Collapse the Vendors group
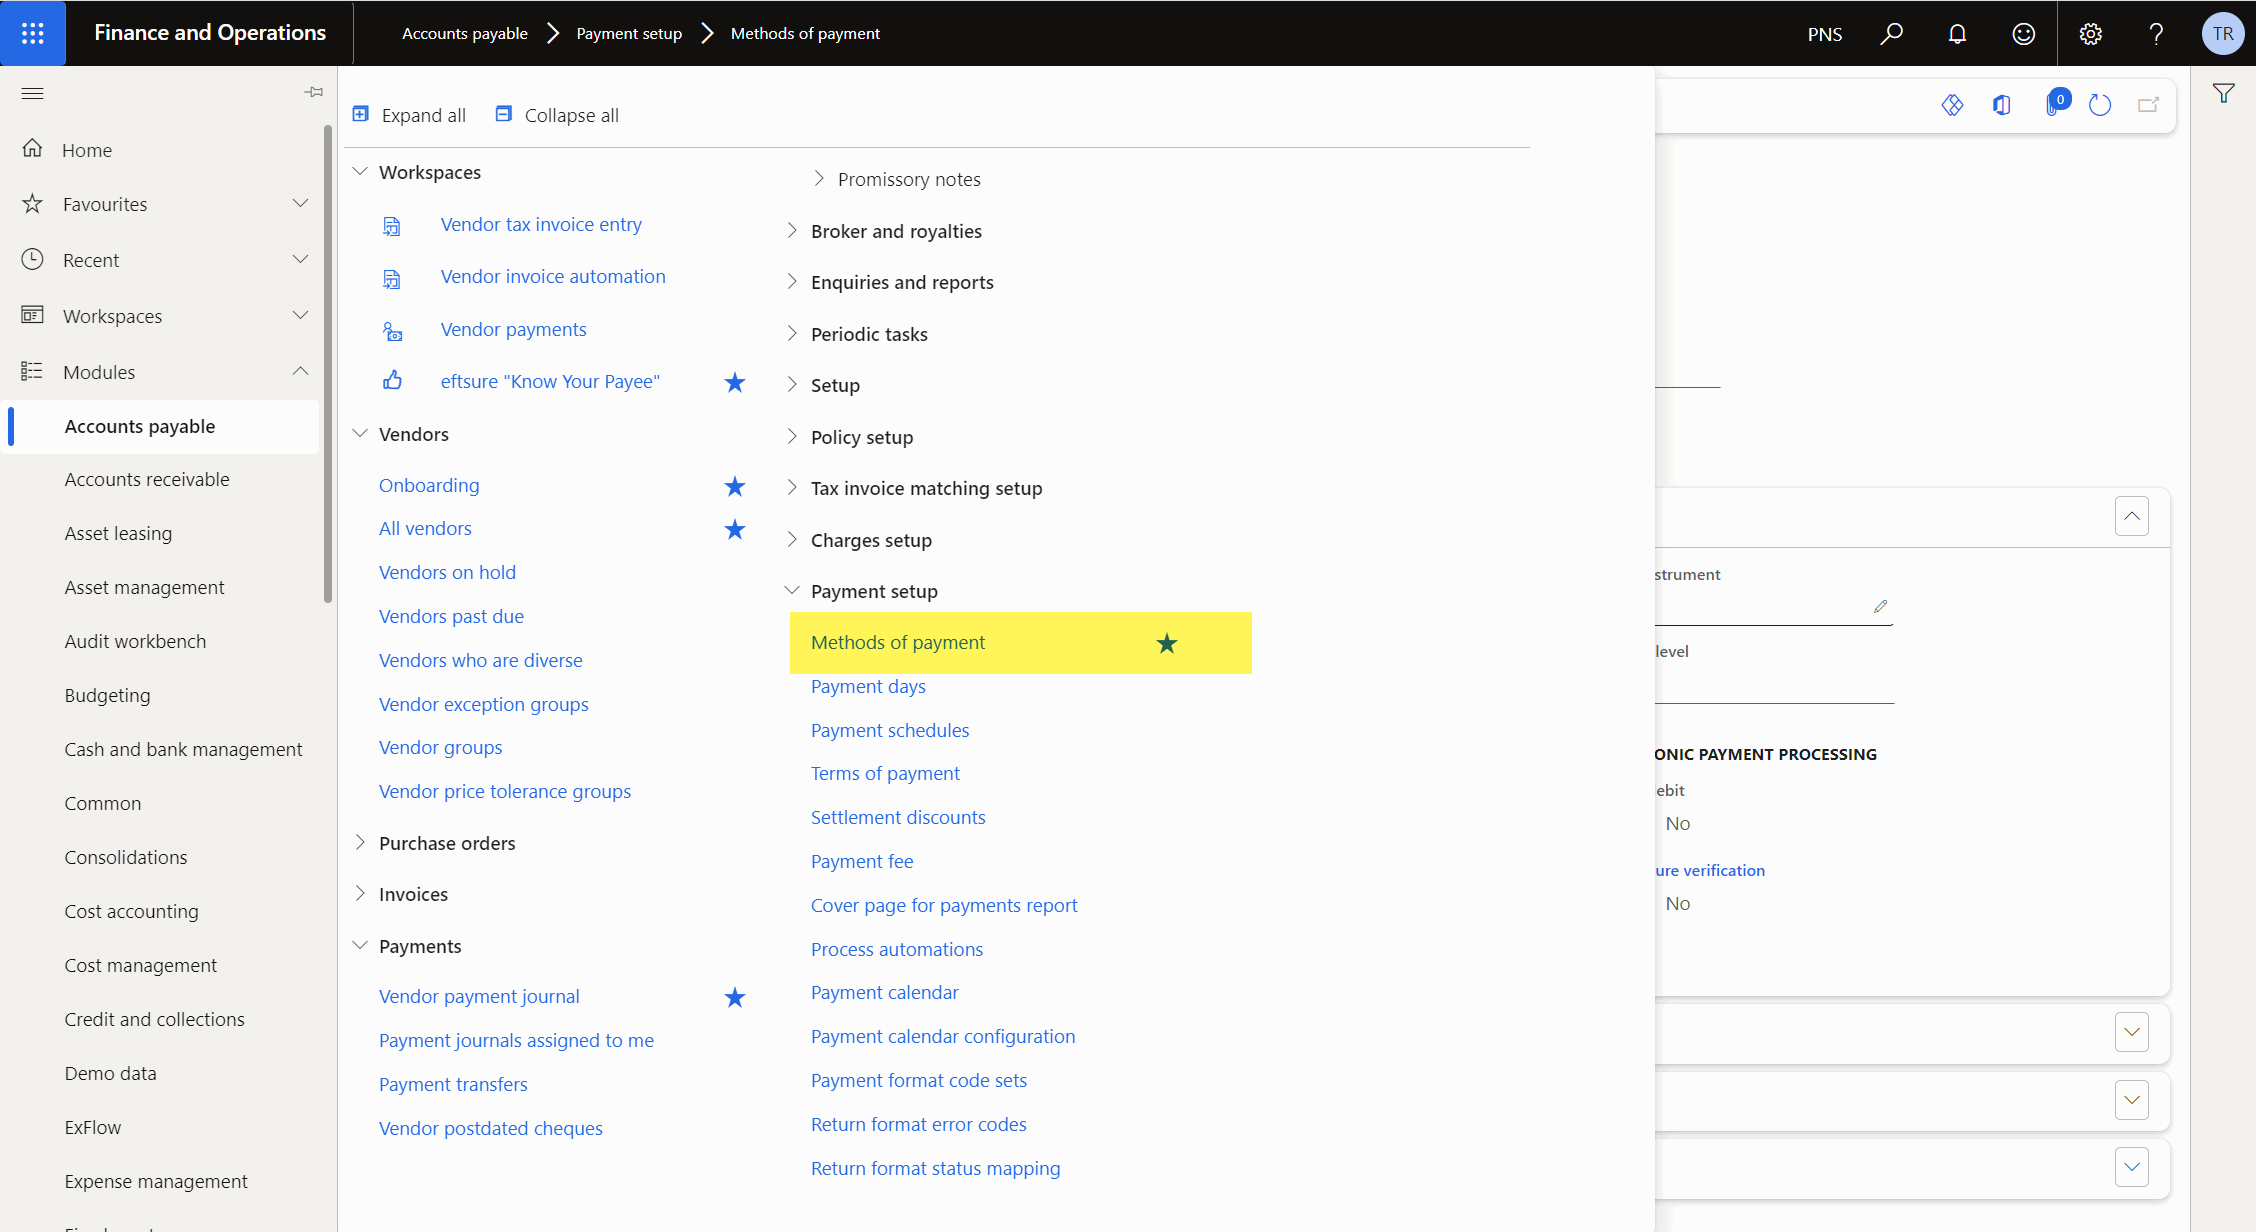This screenshot has width=2256, height=1232. click(x=360, y=433)
